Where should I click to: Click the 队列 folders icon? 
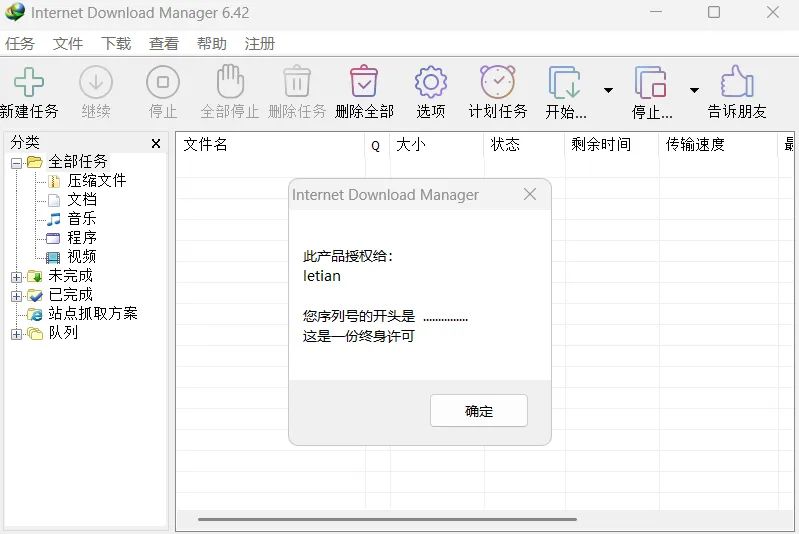click(35, 333)
